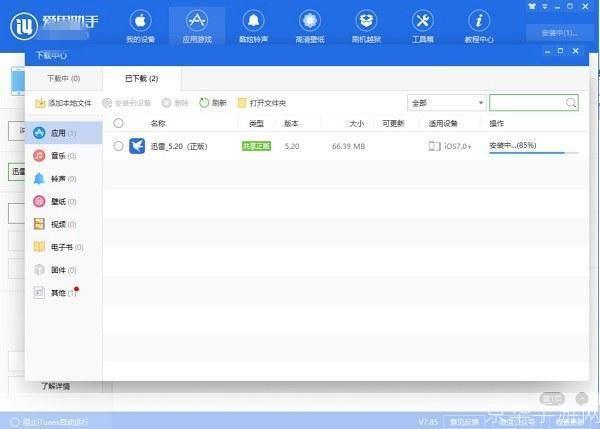Select the Other (其他) sidebar category
Screen dimensions: 600x429
[64, 293]
